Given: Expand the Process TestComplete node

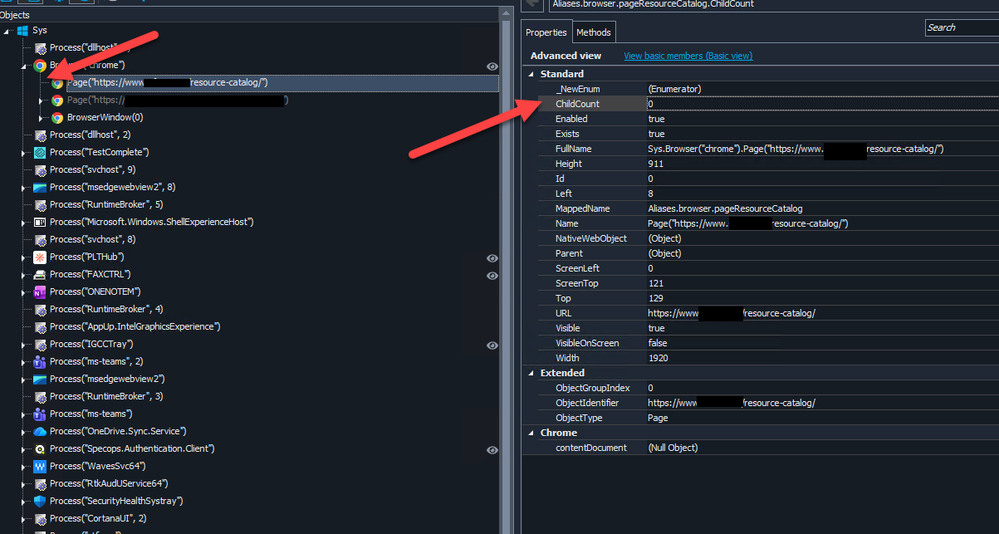Looking at the screenshot, I should click(24, 153).
